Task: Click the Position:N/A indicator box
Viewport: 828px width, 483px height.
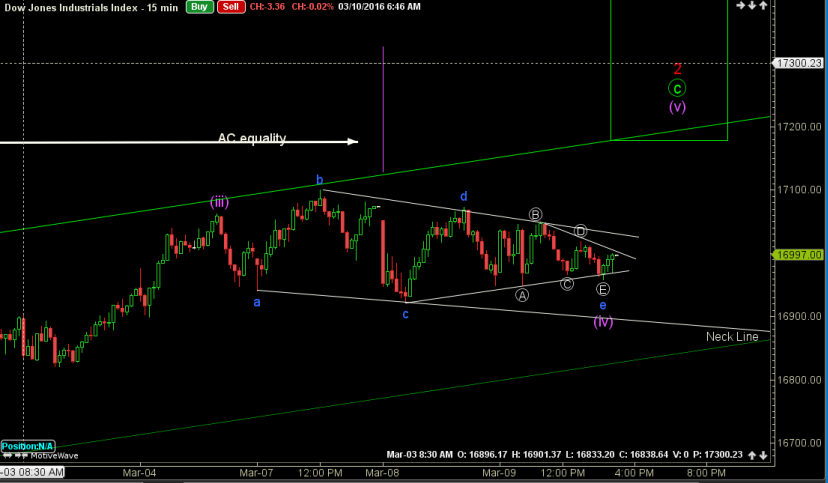Action: coord(28,447)
